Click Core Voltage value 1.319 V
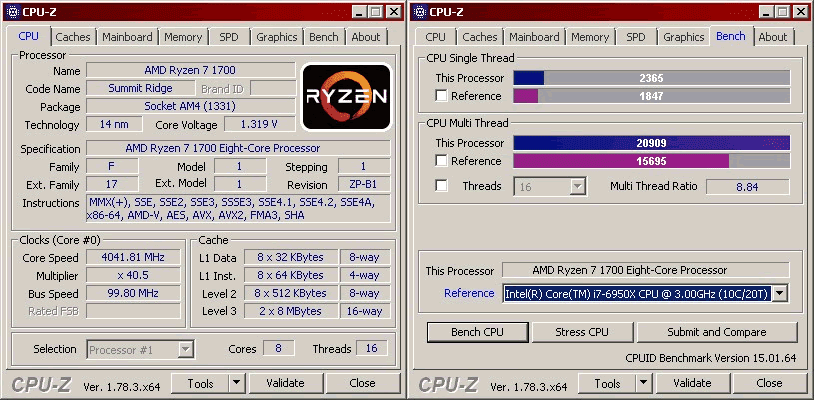Viewport: 814px width, 400px height. pyautogui.click(x=260, y=125)
